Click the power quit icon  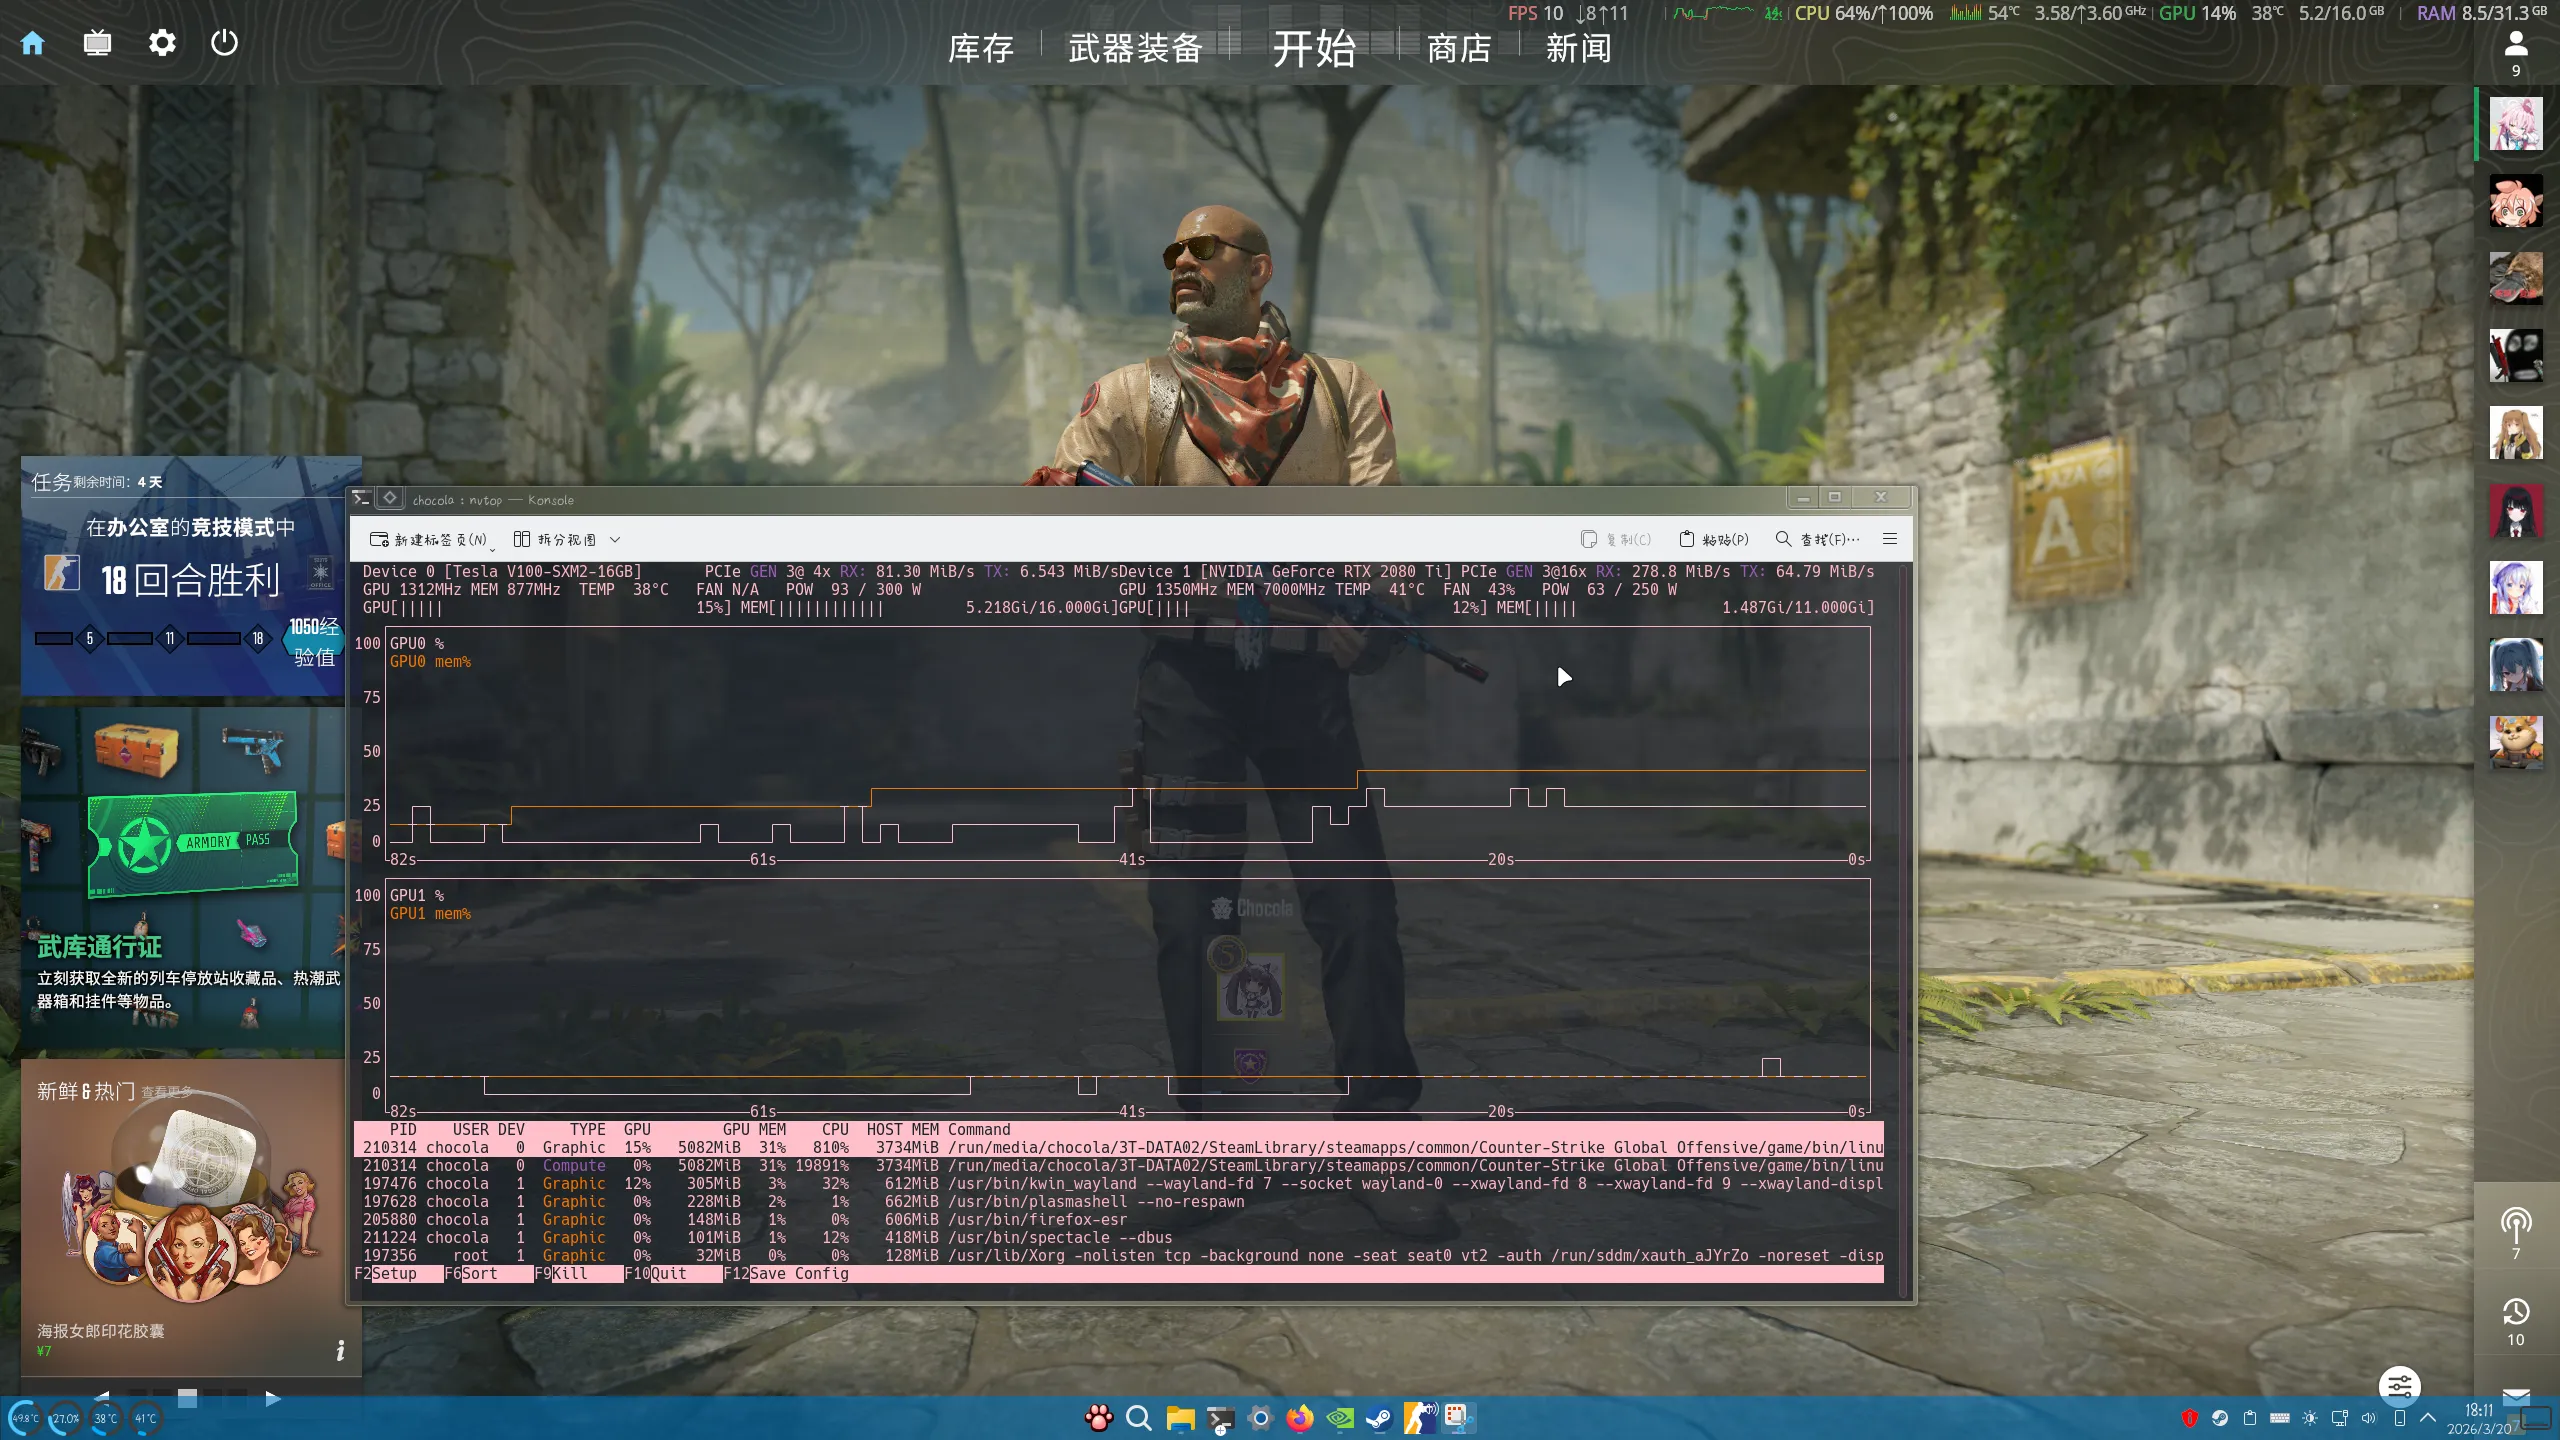tap(224, 43)
